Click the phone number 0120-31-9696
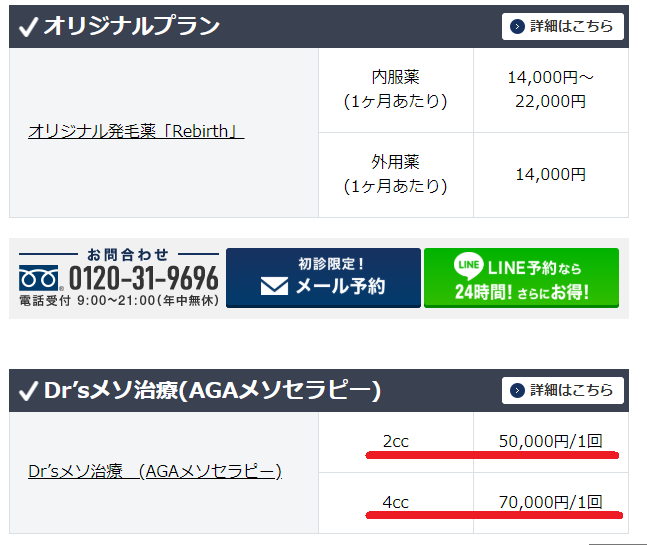647x545 pixels. pyautogui.click(x=143, y=278)
